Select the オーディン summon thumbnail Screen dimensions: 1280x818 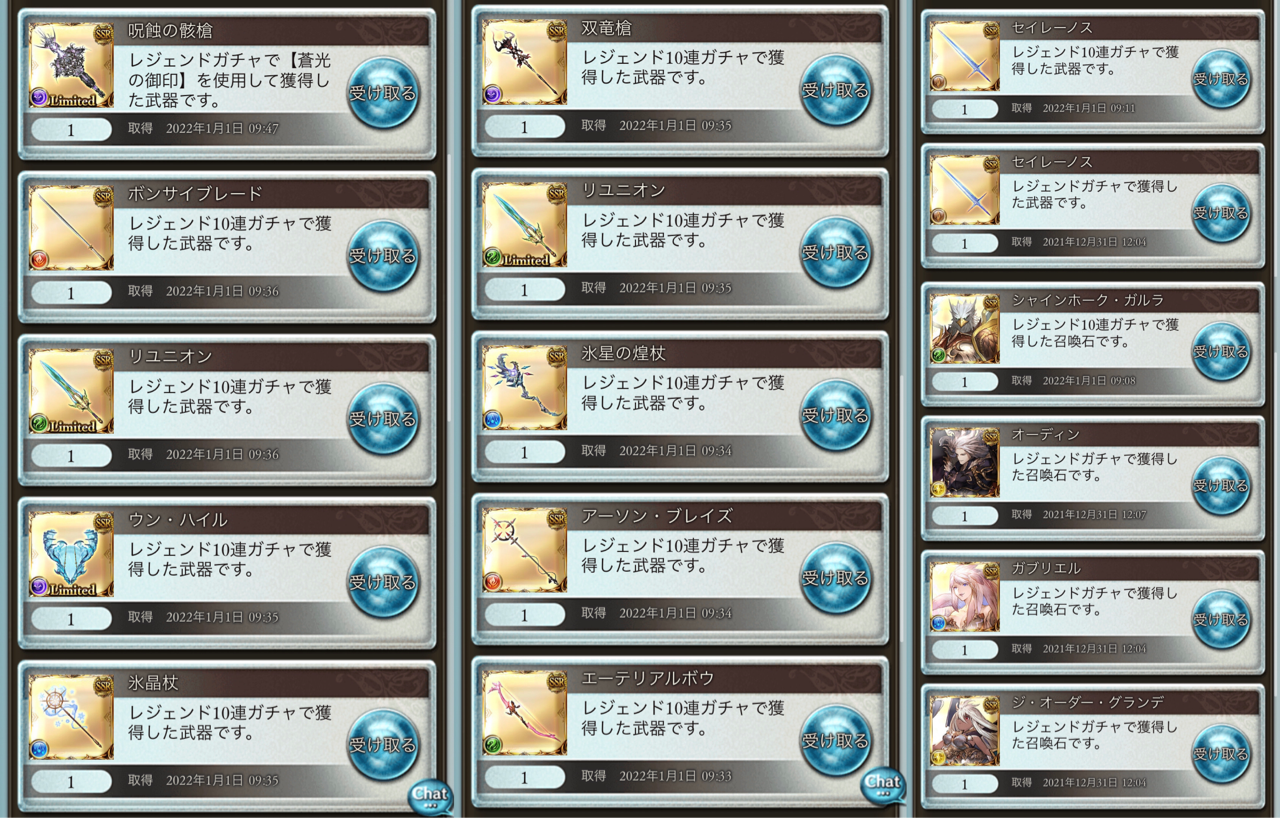(965, 463)
